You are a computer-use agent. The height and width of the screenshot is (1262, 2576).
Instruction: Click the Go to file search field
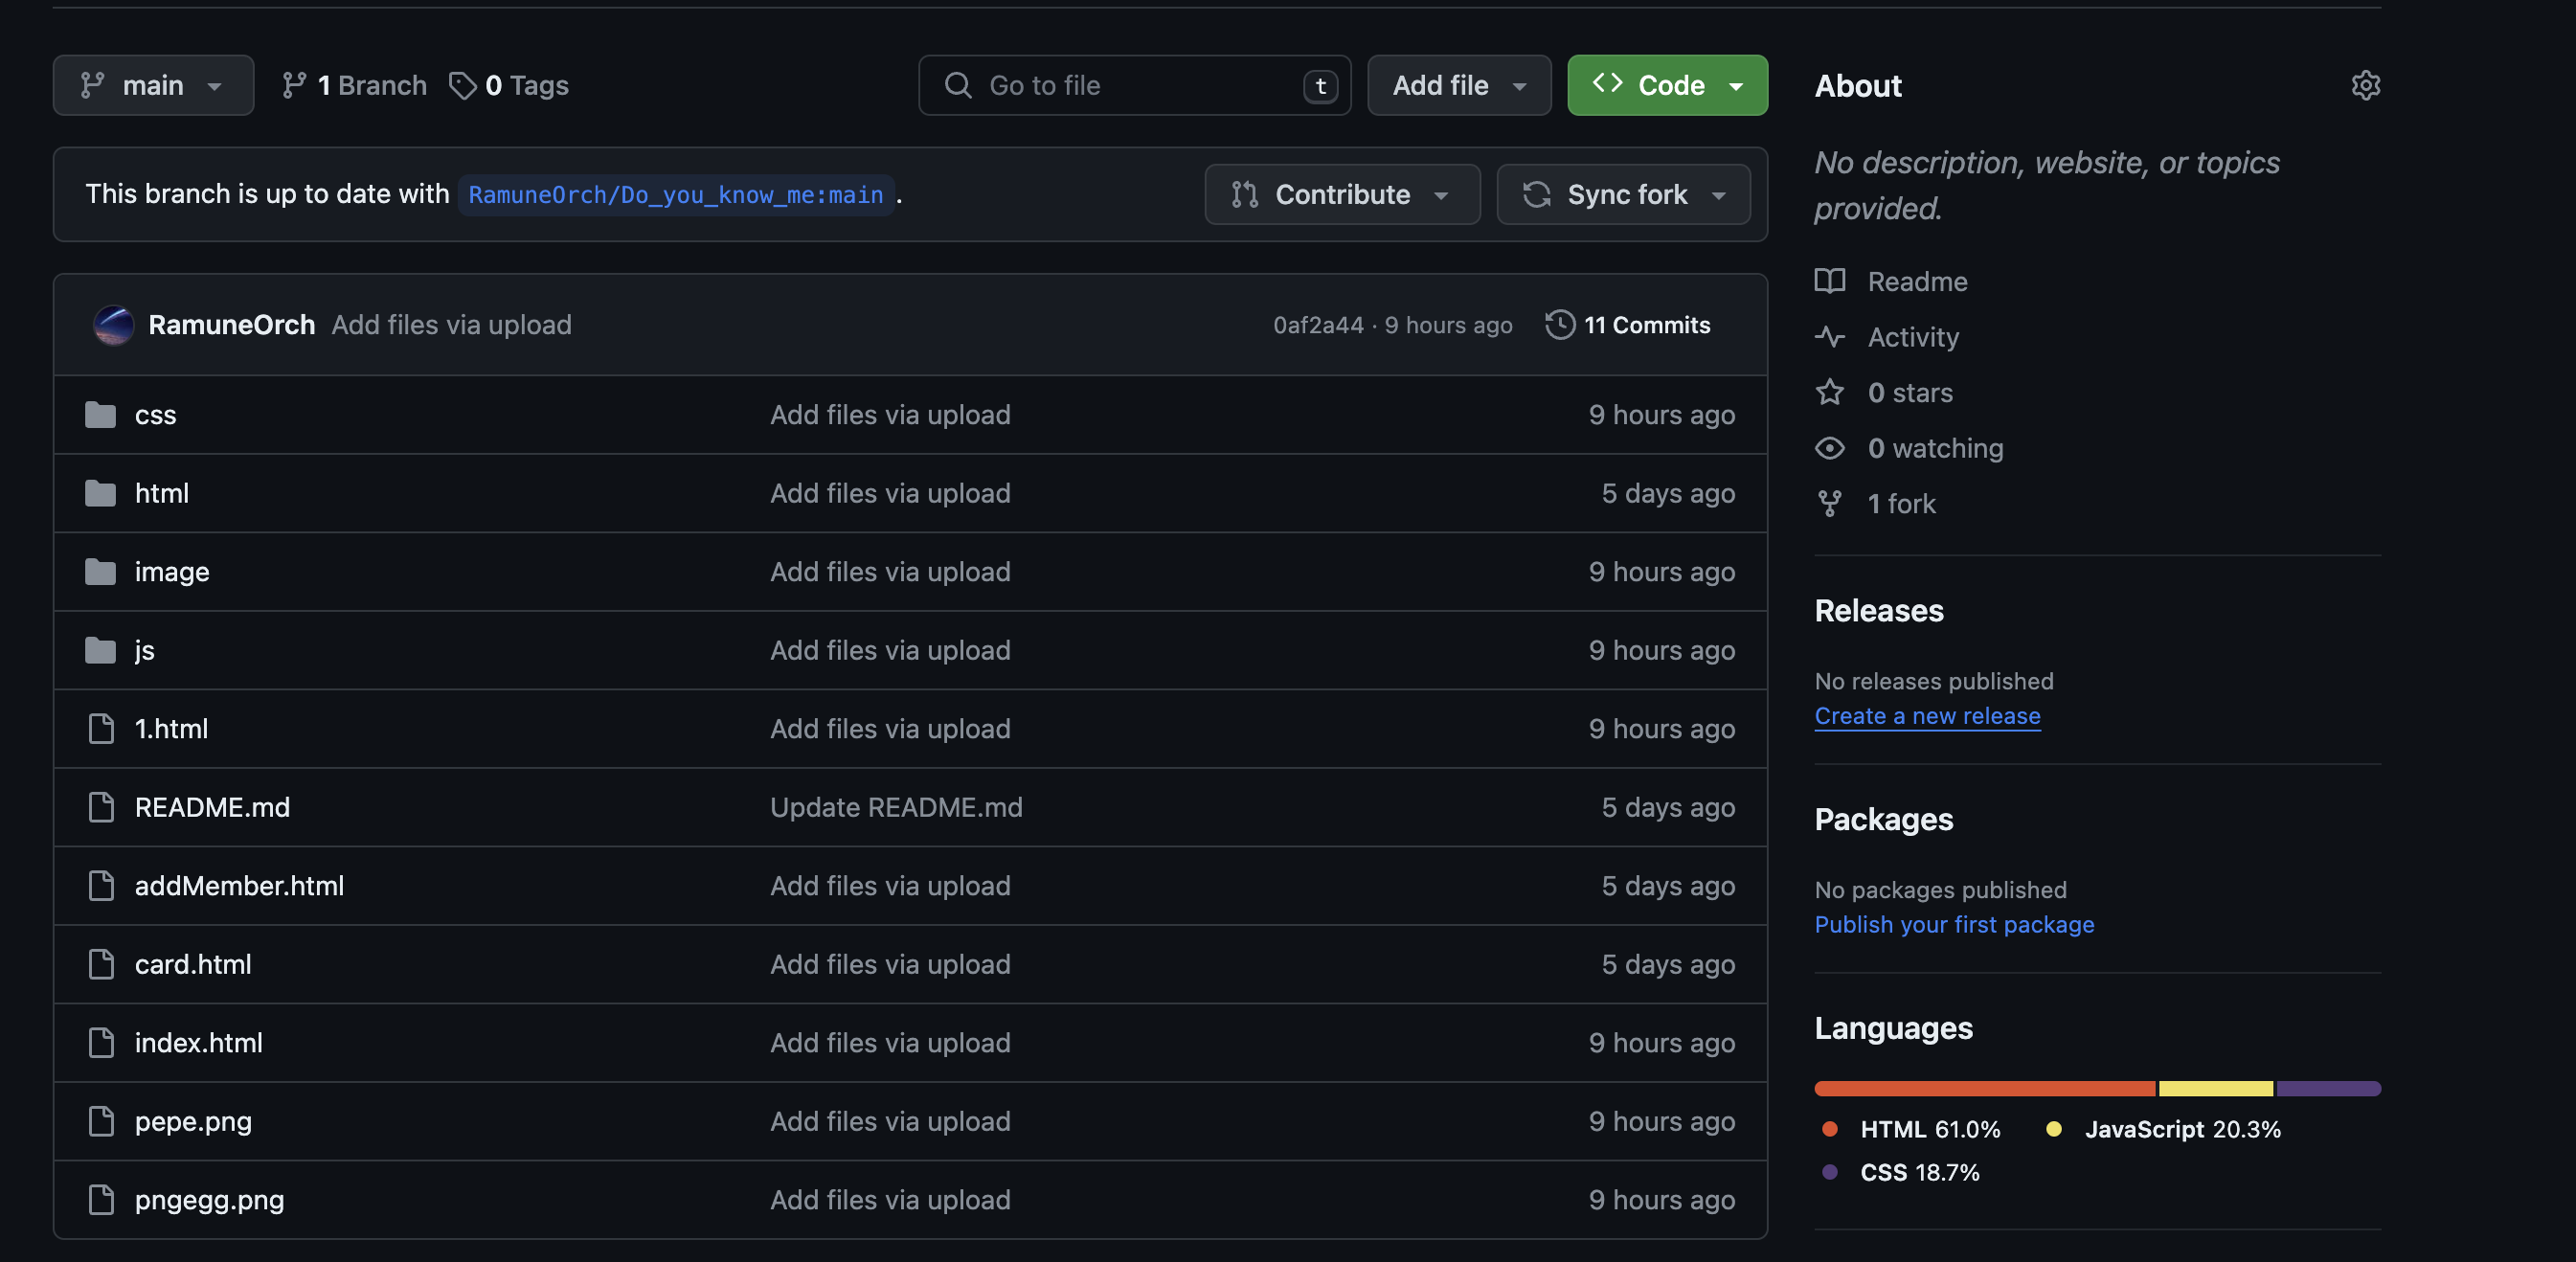coord(1133,86)
